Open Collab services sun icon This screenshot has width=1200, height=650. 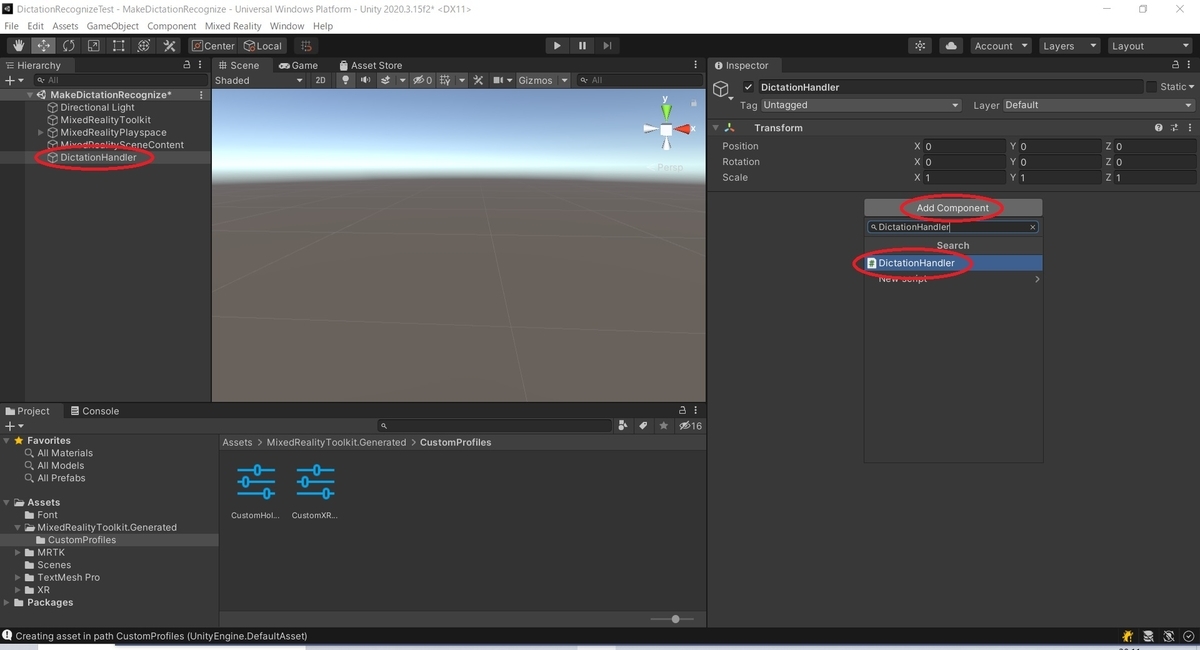(x=920, y=46)
